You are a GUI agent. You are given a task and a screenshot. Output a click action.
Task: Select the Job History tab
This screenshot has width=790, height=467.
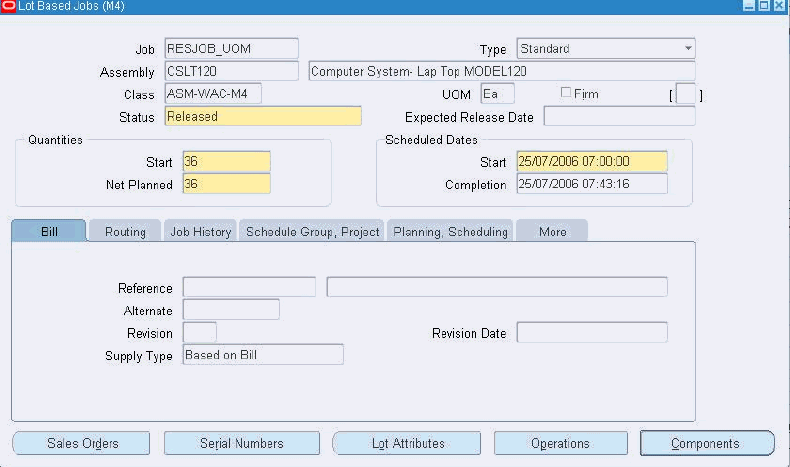coord(201,231)
